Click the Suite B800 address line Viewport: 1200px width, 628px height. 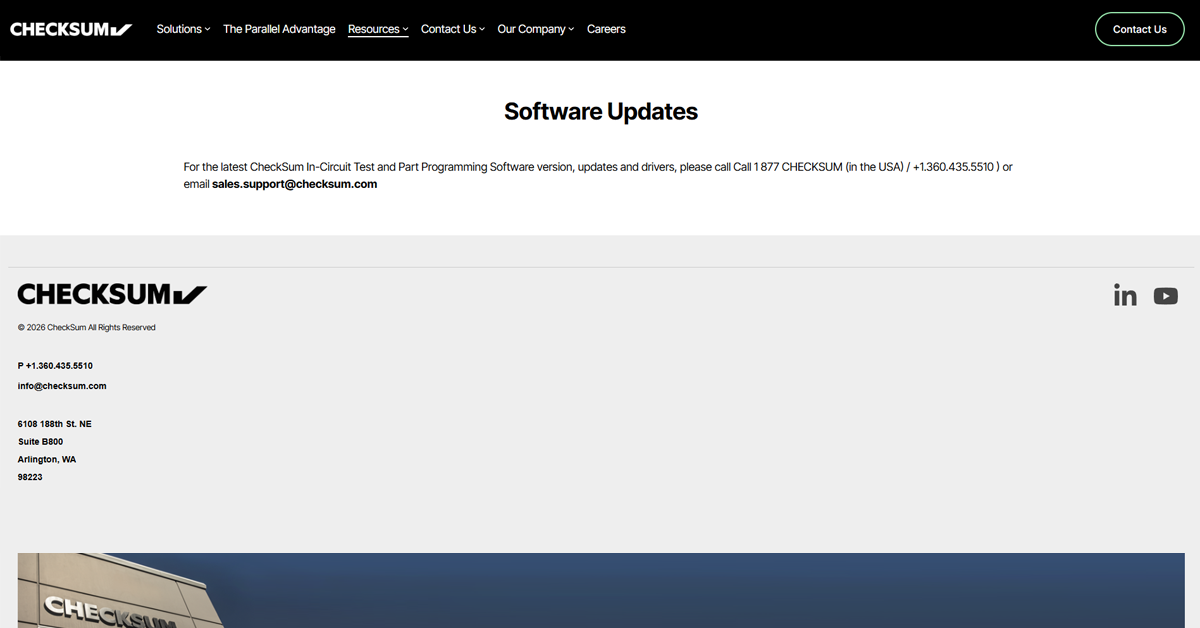click(x=40, y=442)
